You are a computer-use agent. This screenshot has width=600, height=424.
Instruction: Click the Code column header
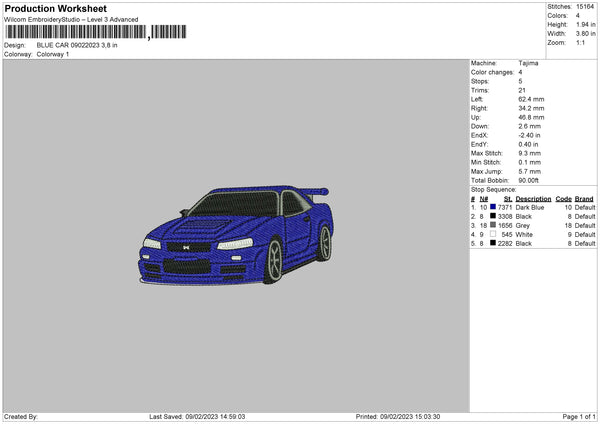point(563,197)
